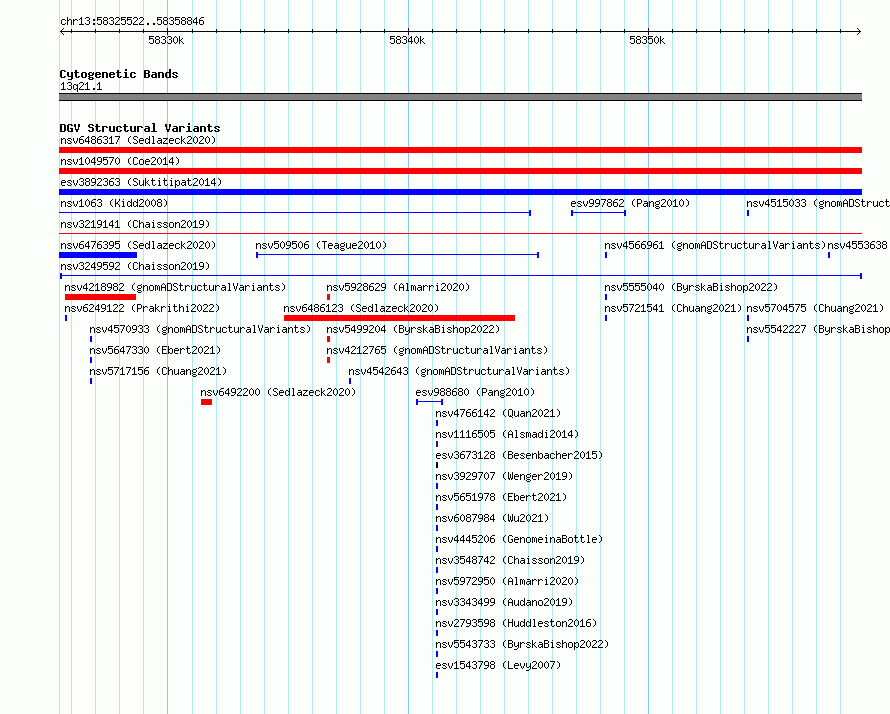Click nsv5704575 (Chuang2021) label

coord(815,308)
